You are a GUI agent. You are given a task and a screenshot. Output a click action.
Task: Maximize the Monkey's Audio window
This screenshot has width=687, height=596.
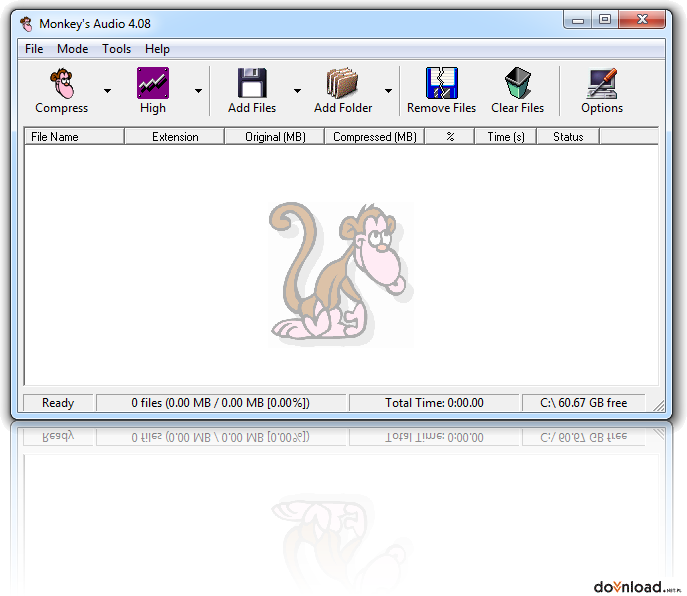[605, 20]
